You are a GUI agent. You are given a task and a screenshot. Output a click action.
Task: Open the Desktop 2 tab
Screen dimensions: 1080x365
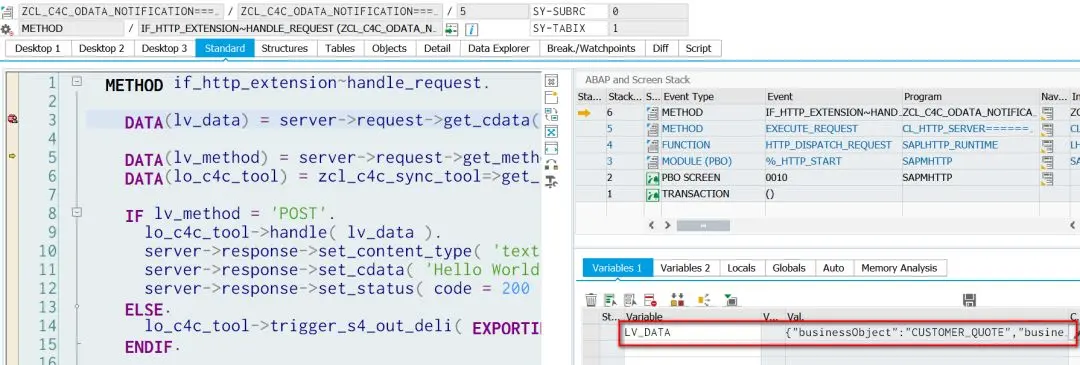[x=102, y=48]
